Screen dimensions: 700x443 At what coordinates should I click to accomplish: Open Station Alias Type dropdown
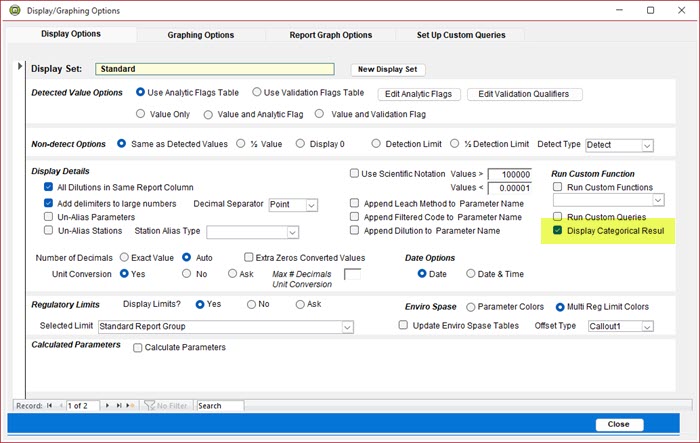[292, 232]
